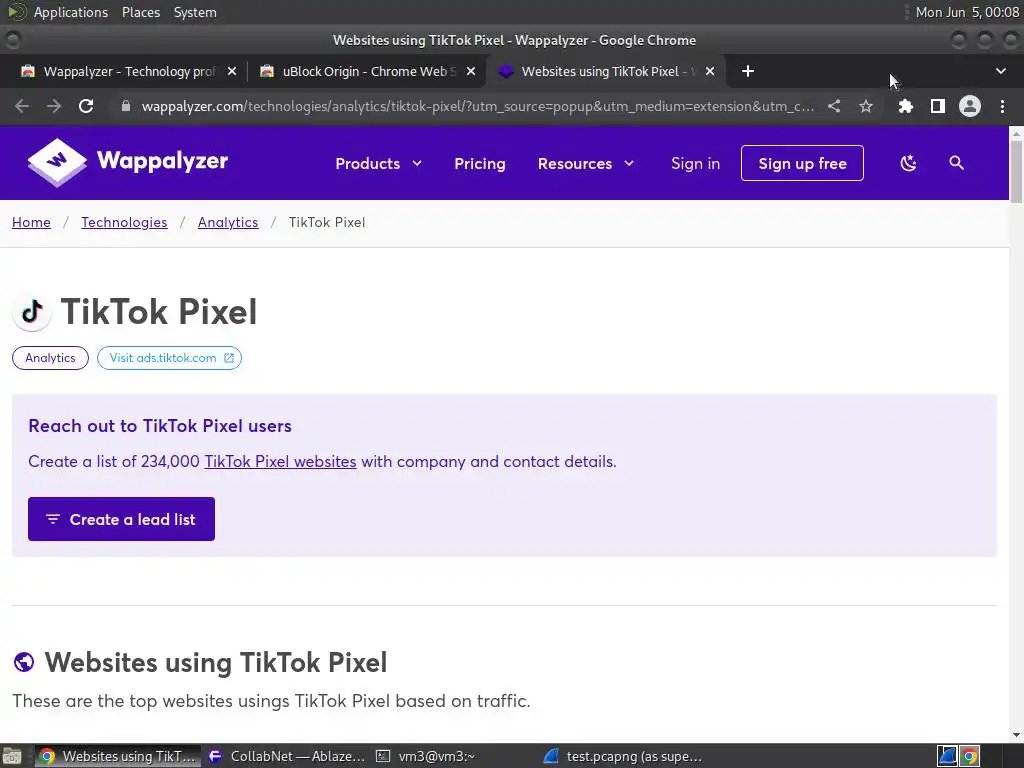This screenshot has height=768, width=1024.
Task: Click the Analytics category tag
Action: tap(50, 358)
